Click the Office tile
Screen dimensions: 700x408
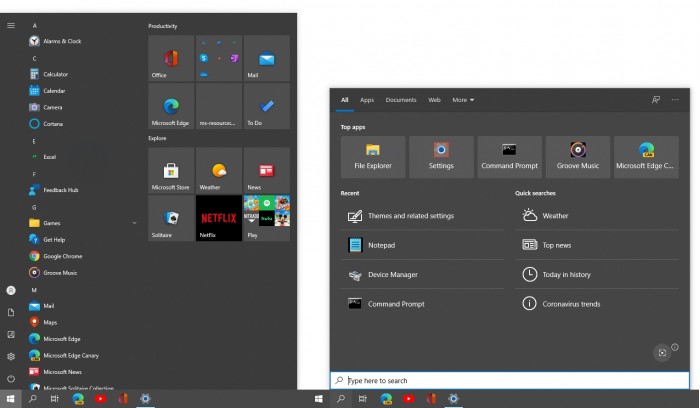click(x=171, y=58)
